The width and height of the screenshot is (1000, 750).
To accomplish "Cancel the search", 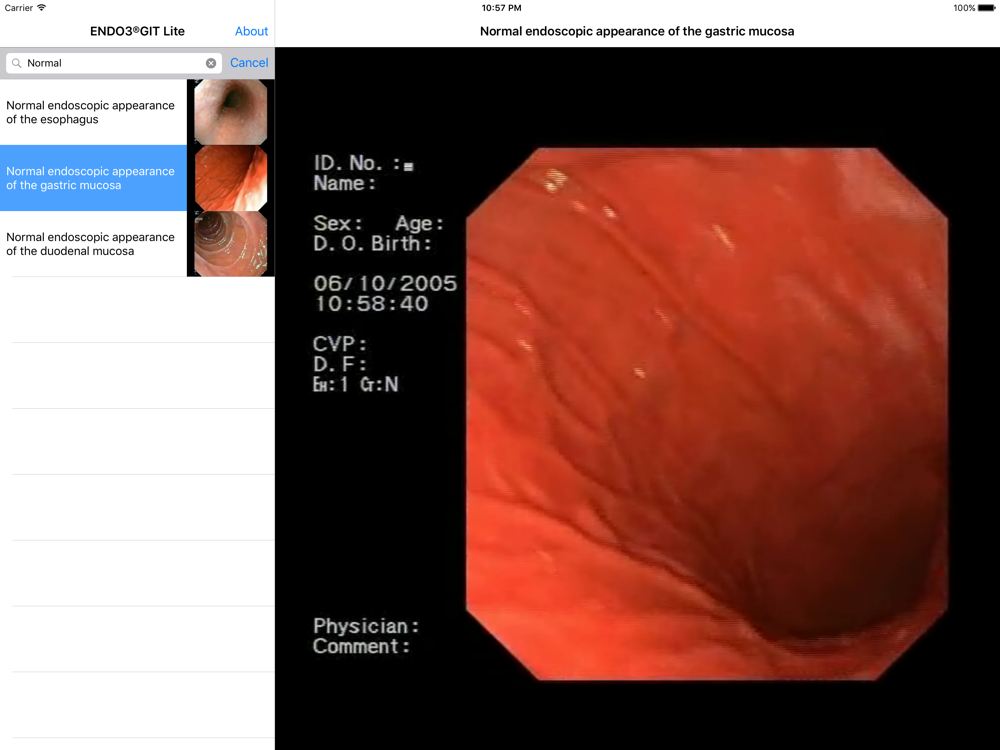I will (x=249, y=62).
